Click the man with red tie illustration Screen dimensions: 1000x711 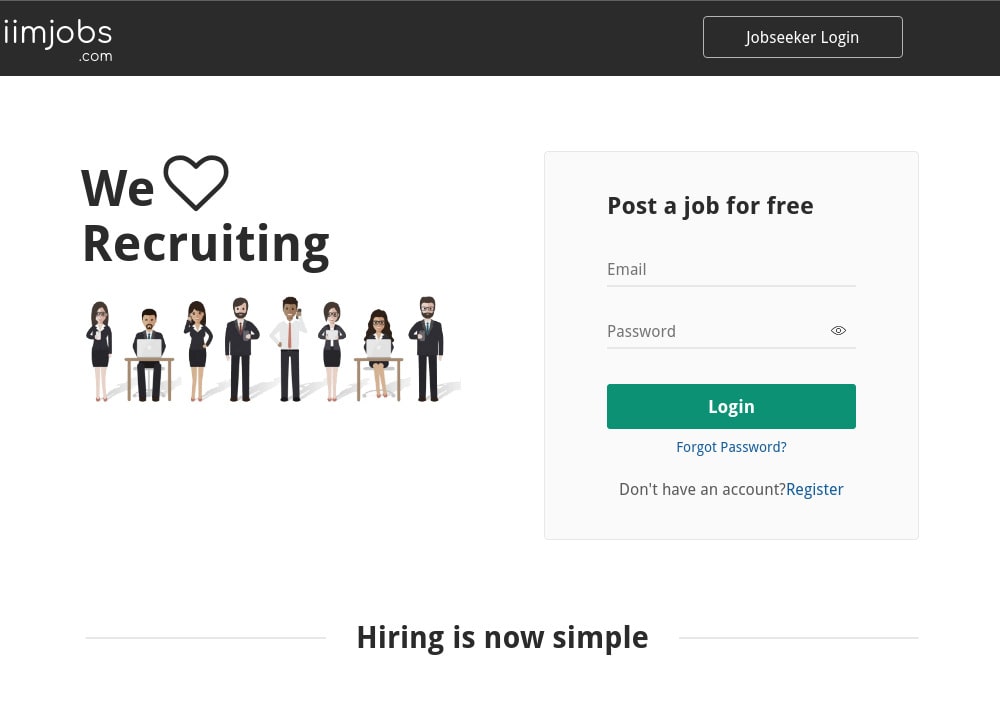point(287,345)
